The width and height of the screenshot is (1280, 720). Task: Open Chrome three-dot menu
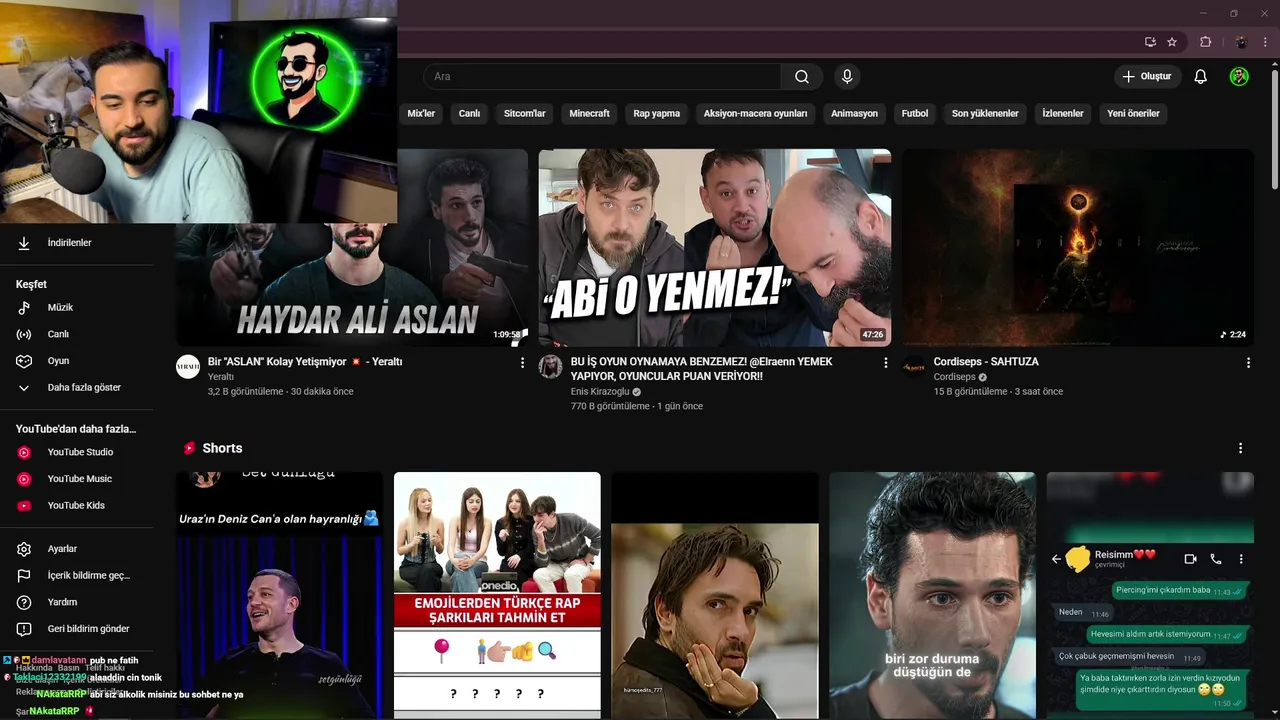click(x=1266, y=42)
